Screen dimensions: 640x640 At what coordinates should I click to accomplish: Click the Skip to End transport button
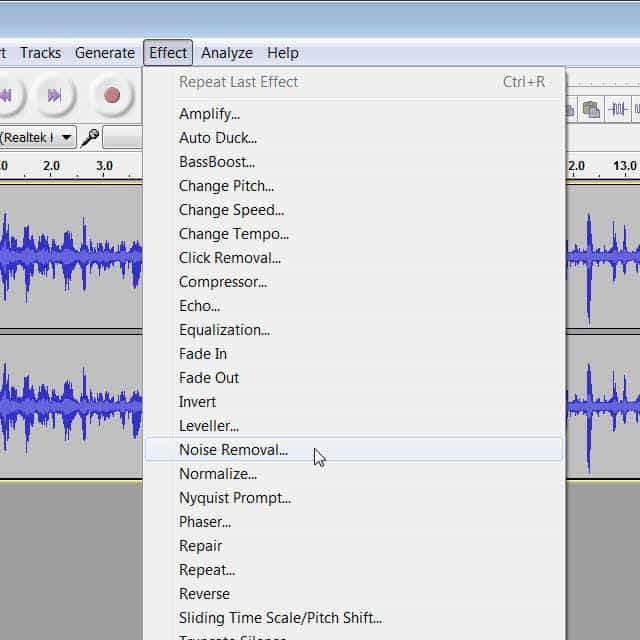tap(54, 96)
